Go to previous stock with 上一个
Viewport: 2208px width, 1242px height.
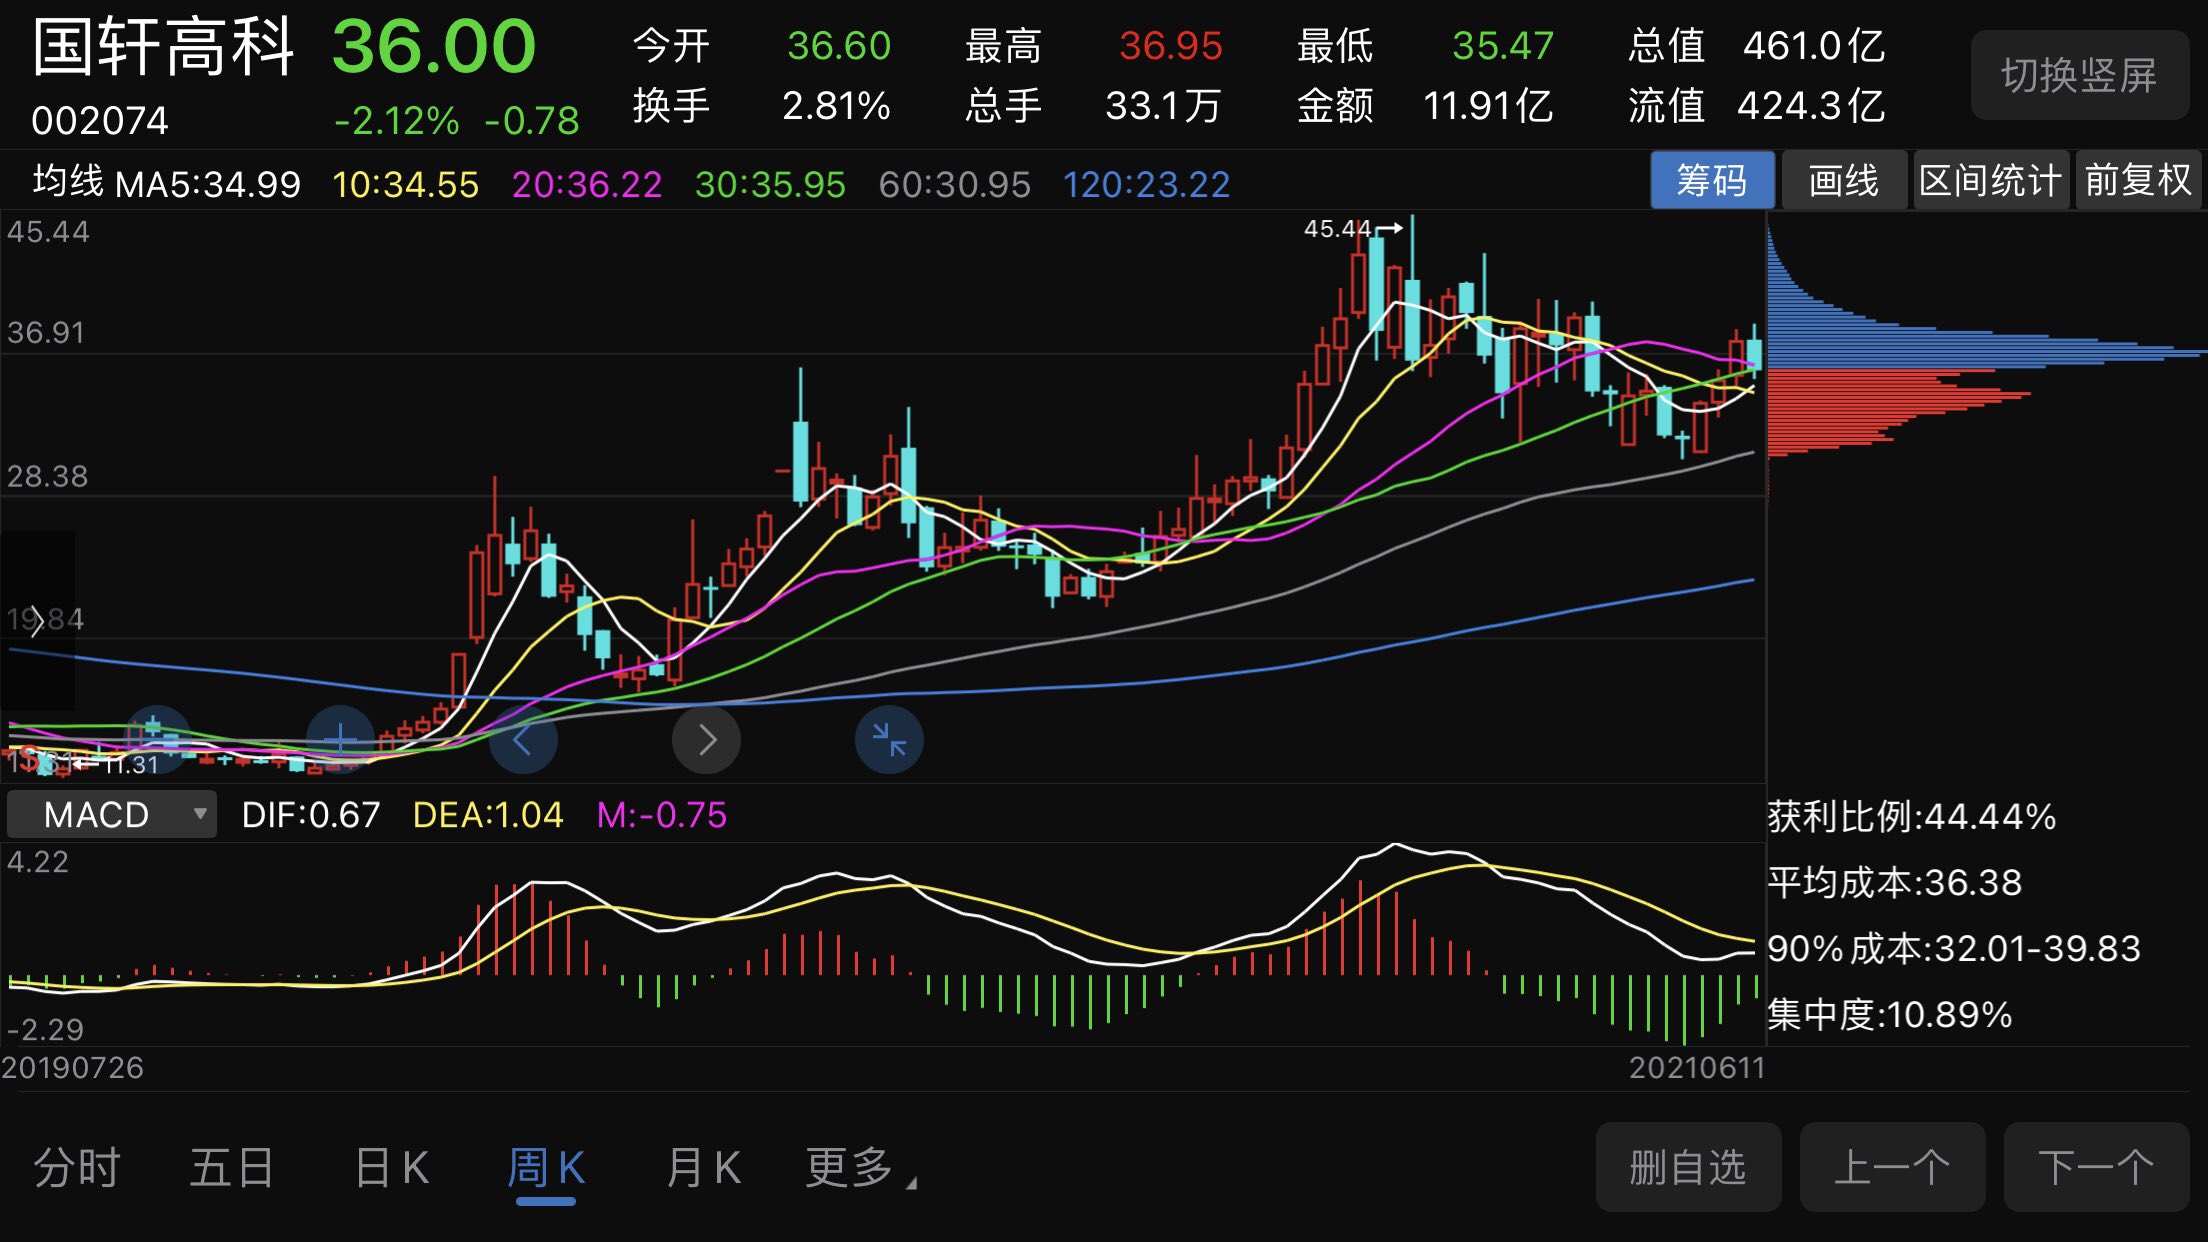pos(1892,1167)
